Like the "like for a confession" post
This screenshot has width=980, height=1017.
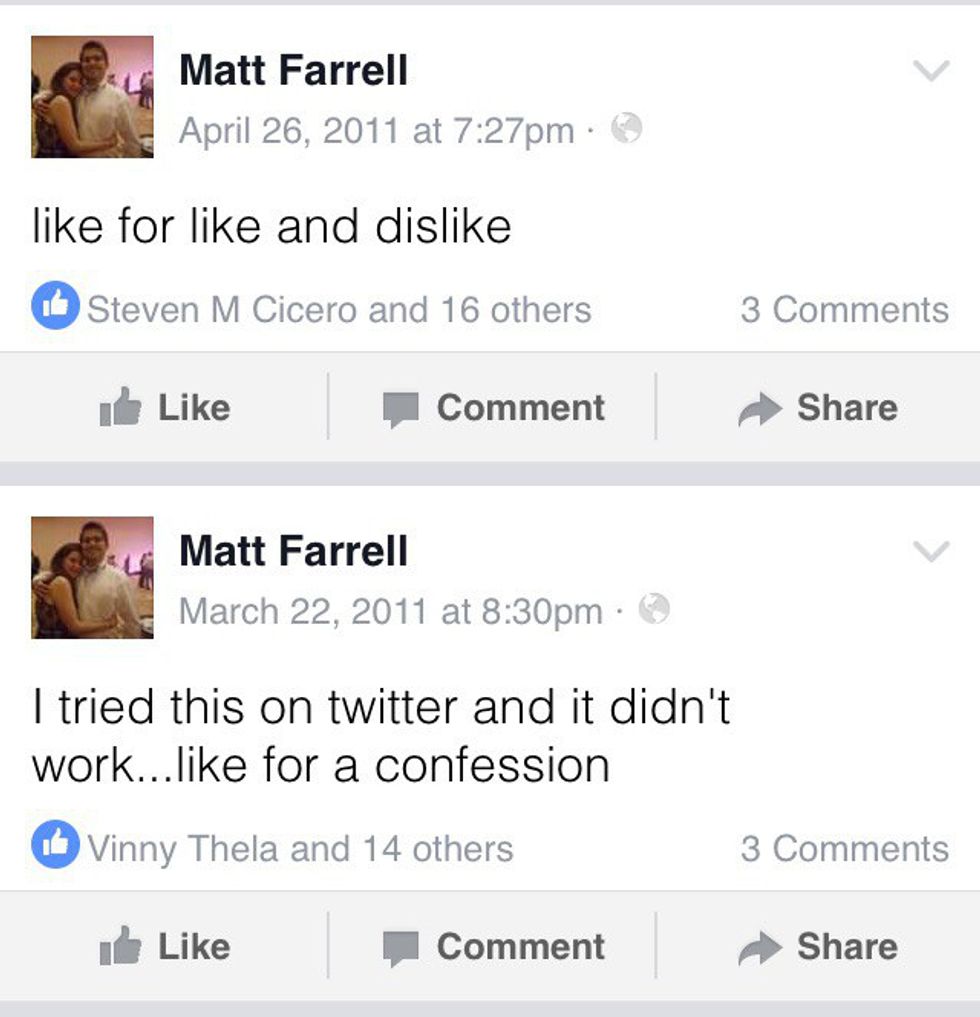pos(165,947)
